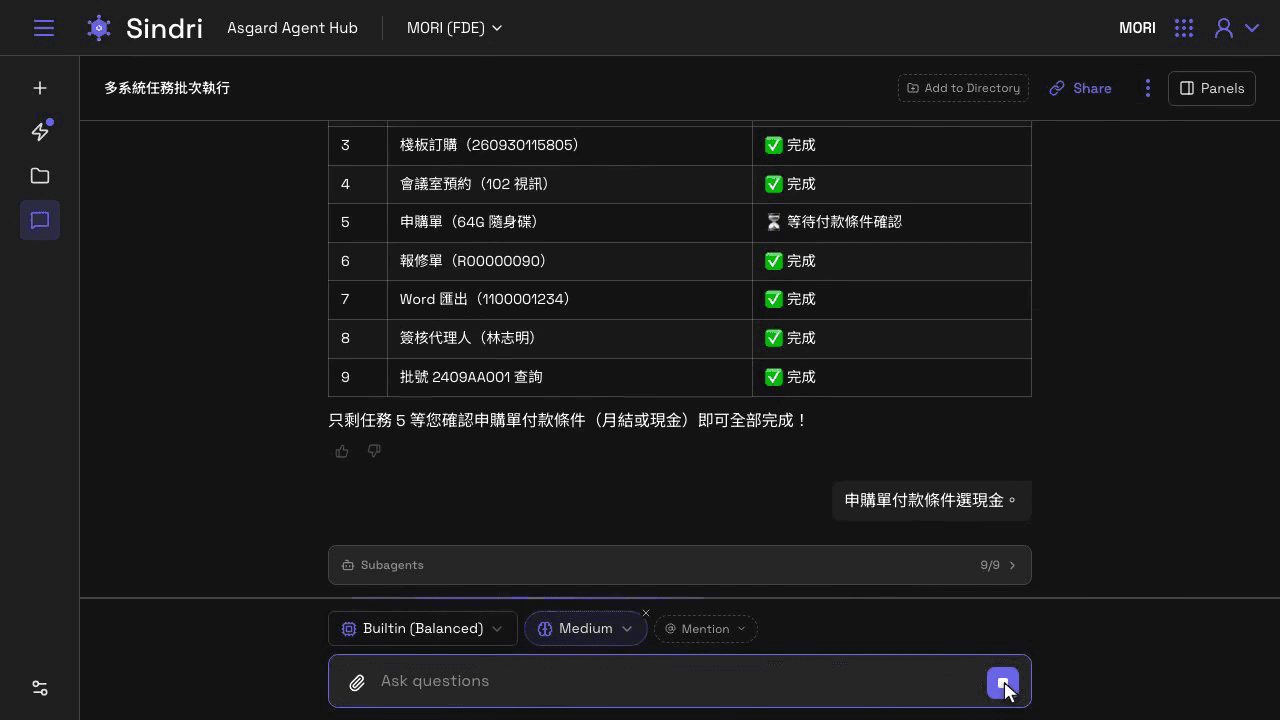1280x720 pixels.
Task: Select the 申購單（64G 隨身碟）cell
Action: [570, 223]
